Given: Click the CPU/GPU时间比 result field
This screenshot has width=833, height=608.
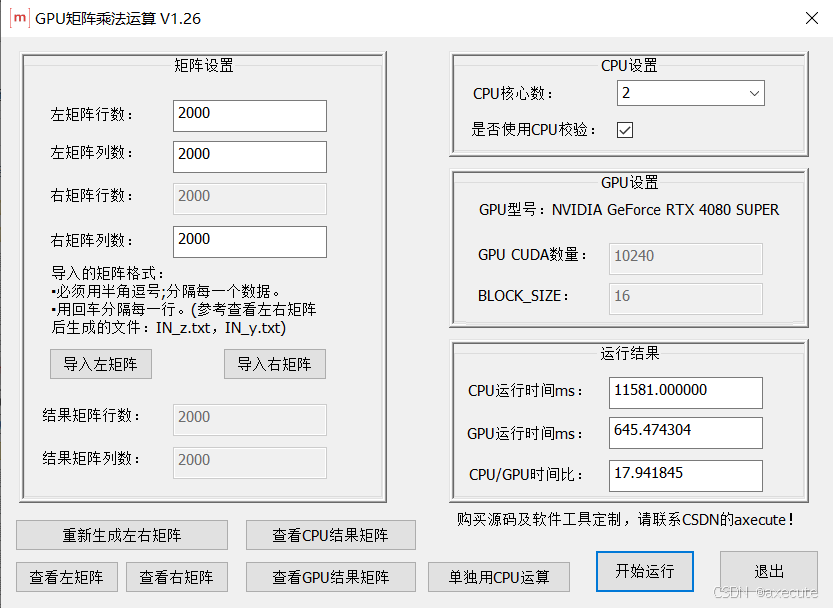Looking at the screenshot, I should 685,476.
